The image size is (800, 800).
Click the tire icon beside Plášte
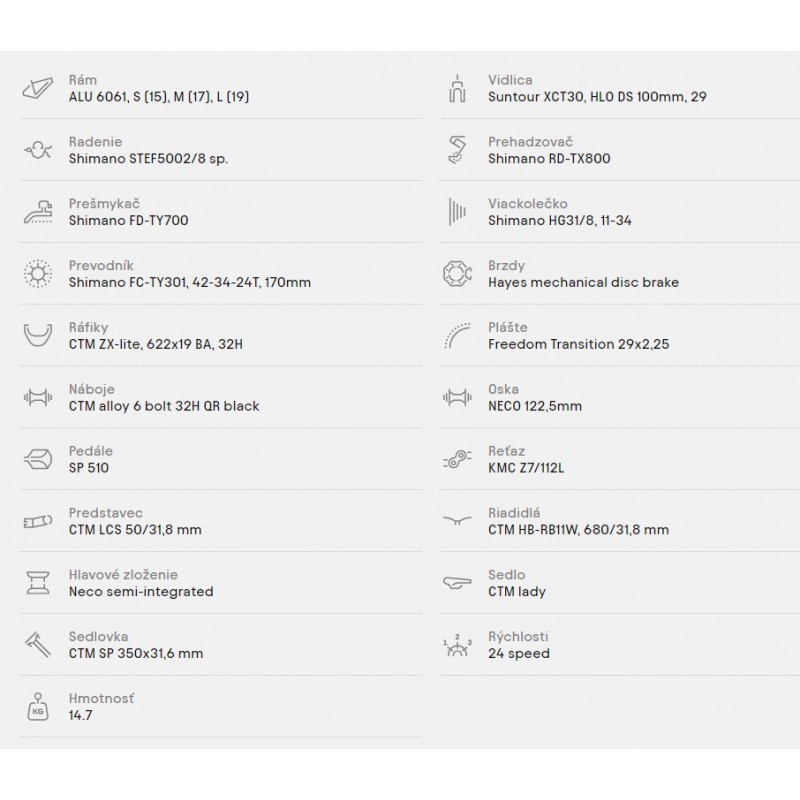[x=457, y=335]
